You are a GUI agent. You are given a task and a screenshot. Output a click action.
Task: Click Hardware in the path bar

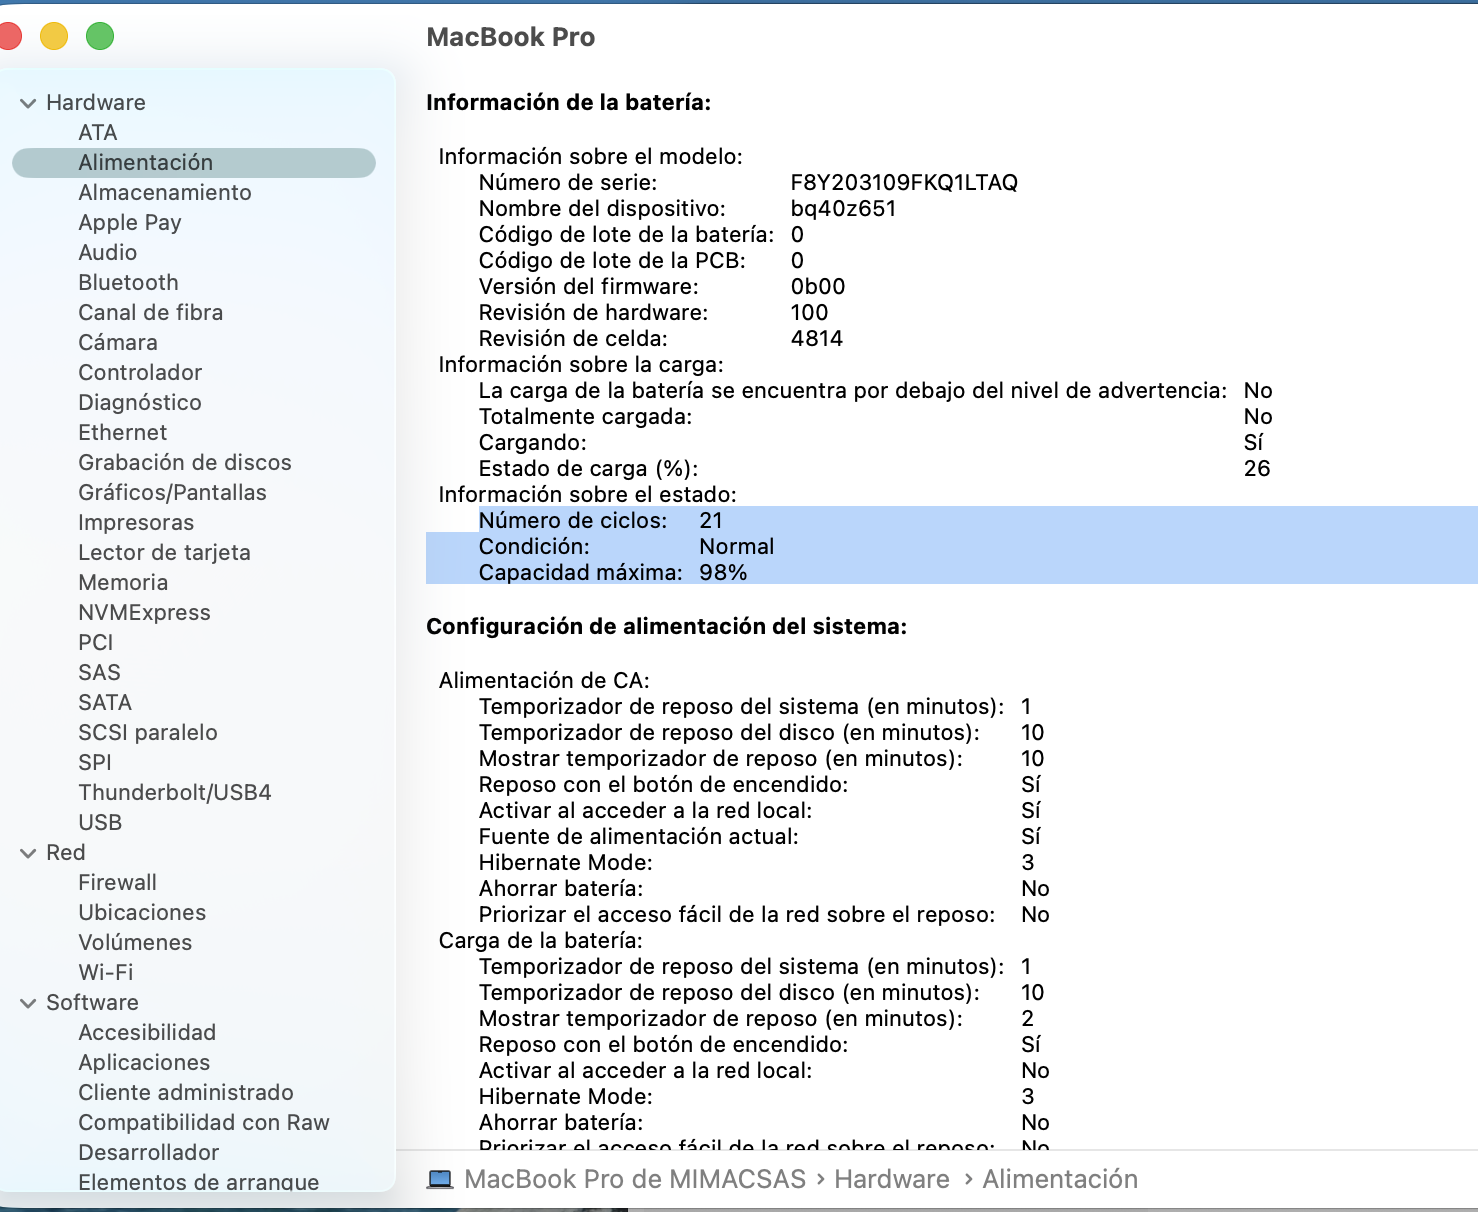892,1180
